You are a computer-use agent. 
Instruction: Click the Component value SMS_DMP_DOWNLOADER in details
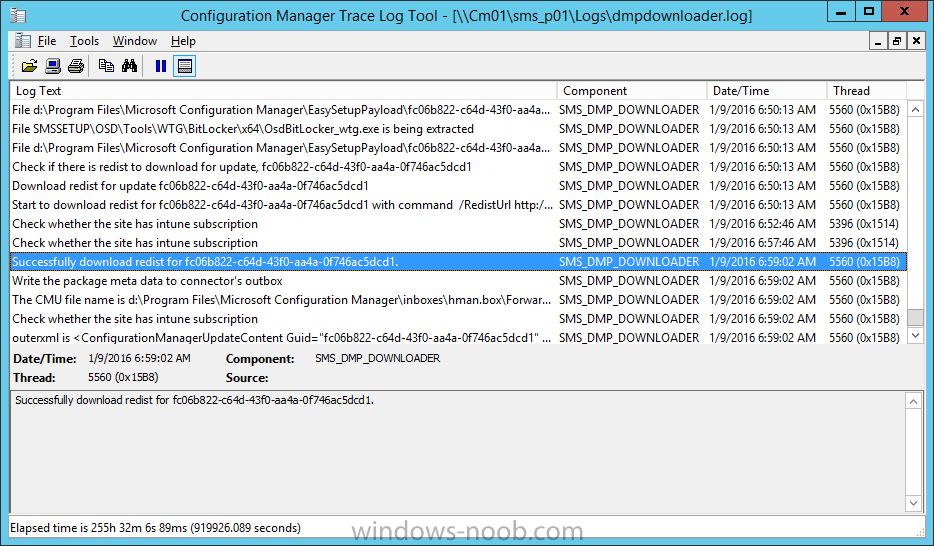tap(378, 358)
